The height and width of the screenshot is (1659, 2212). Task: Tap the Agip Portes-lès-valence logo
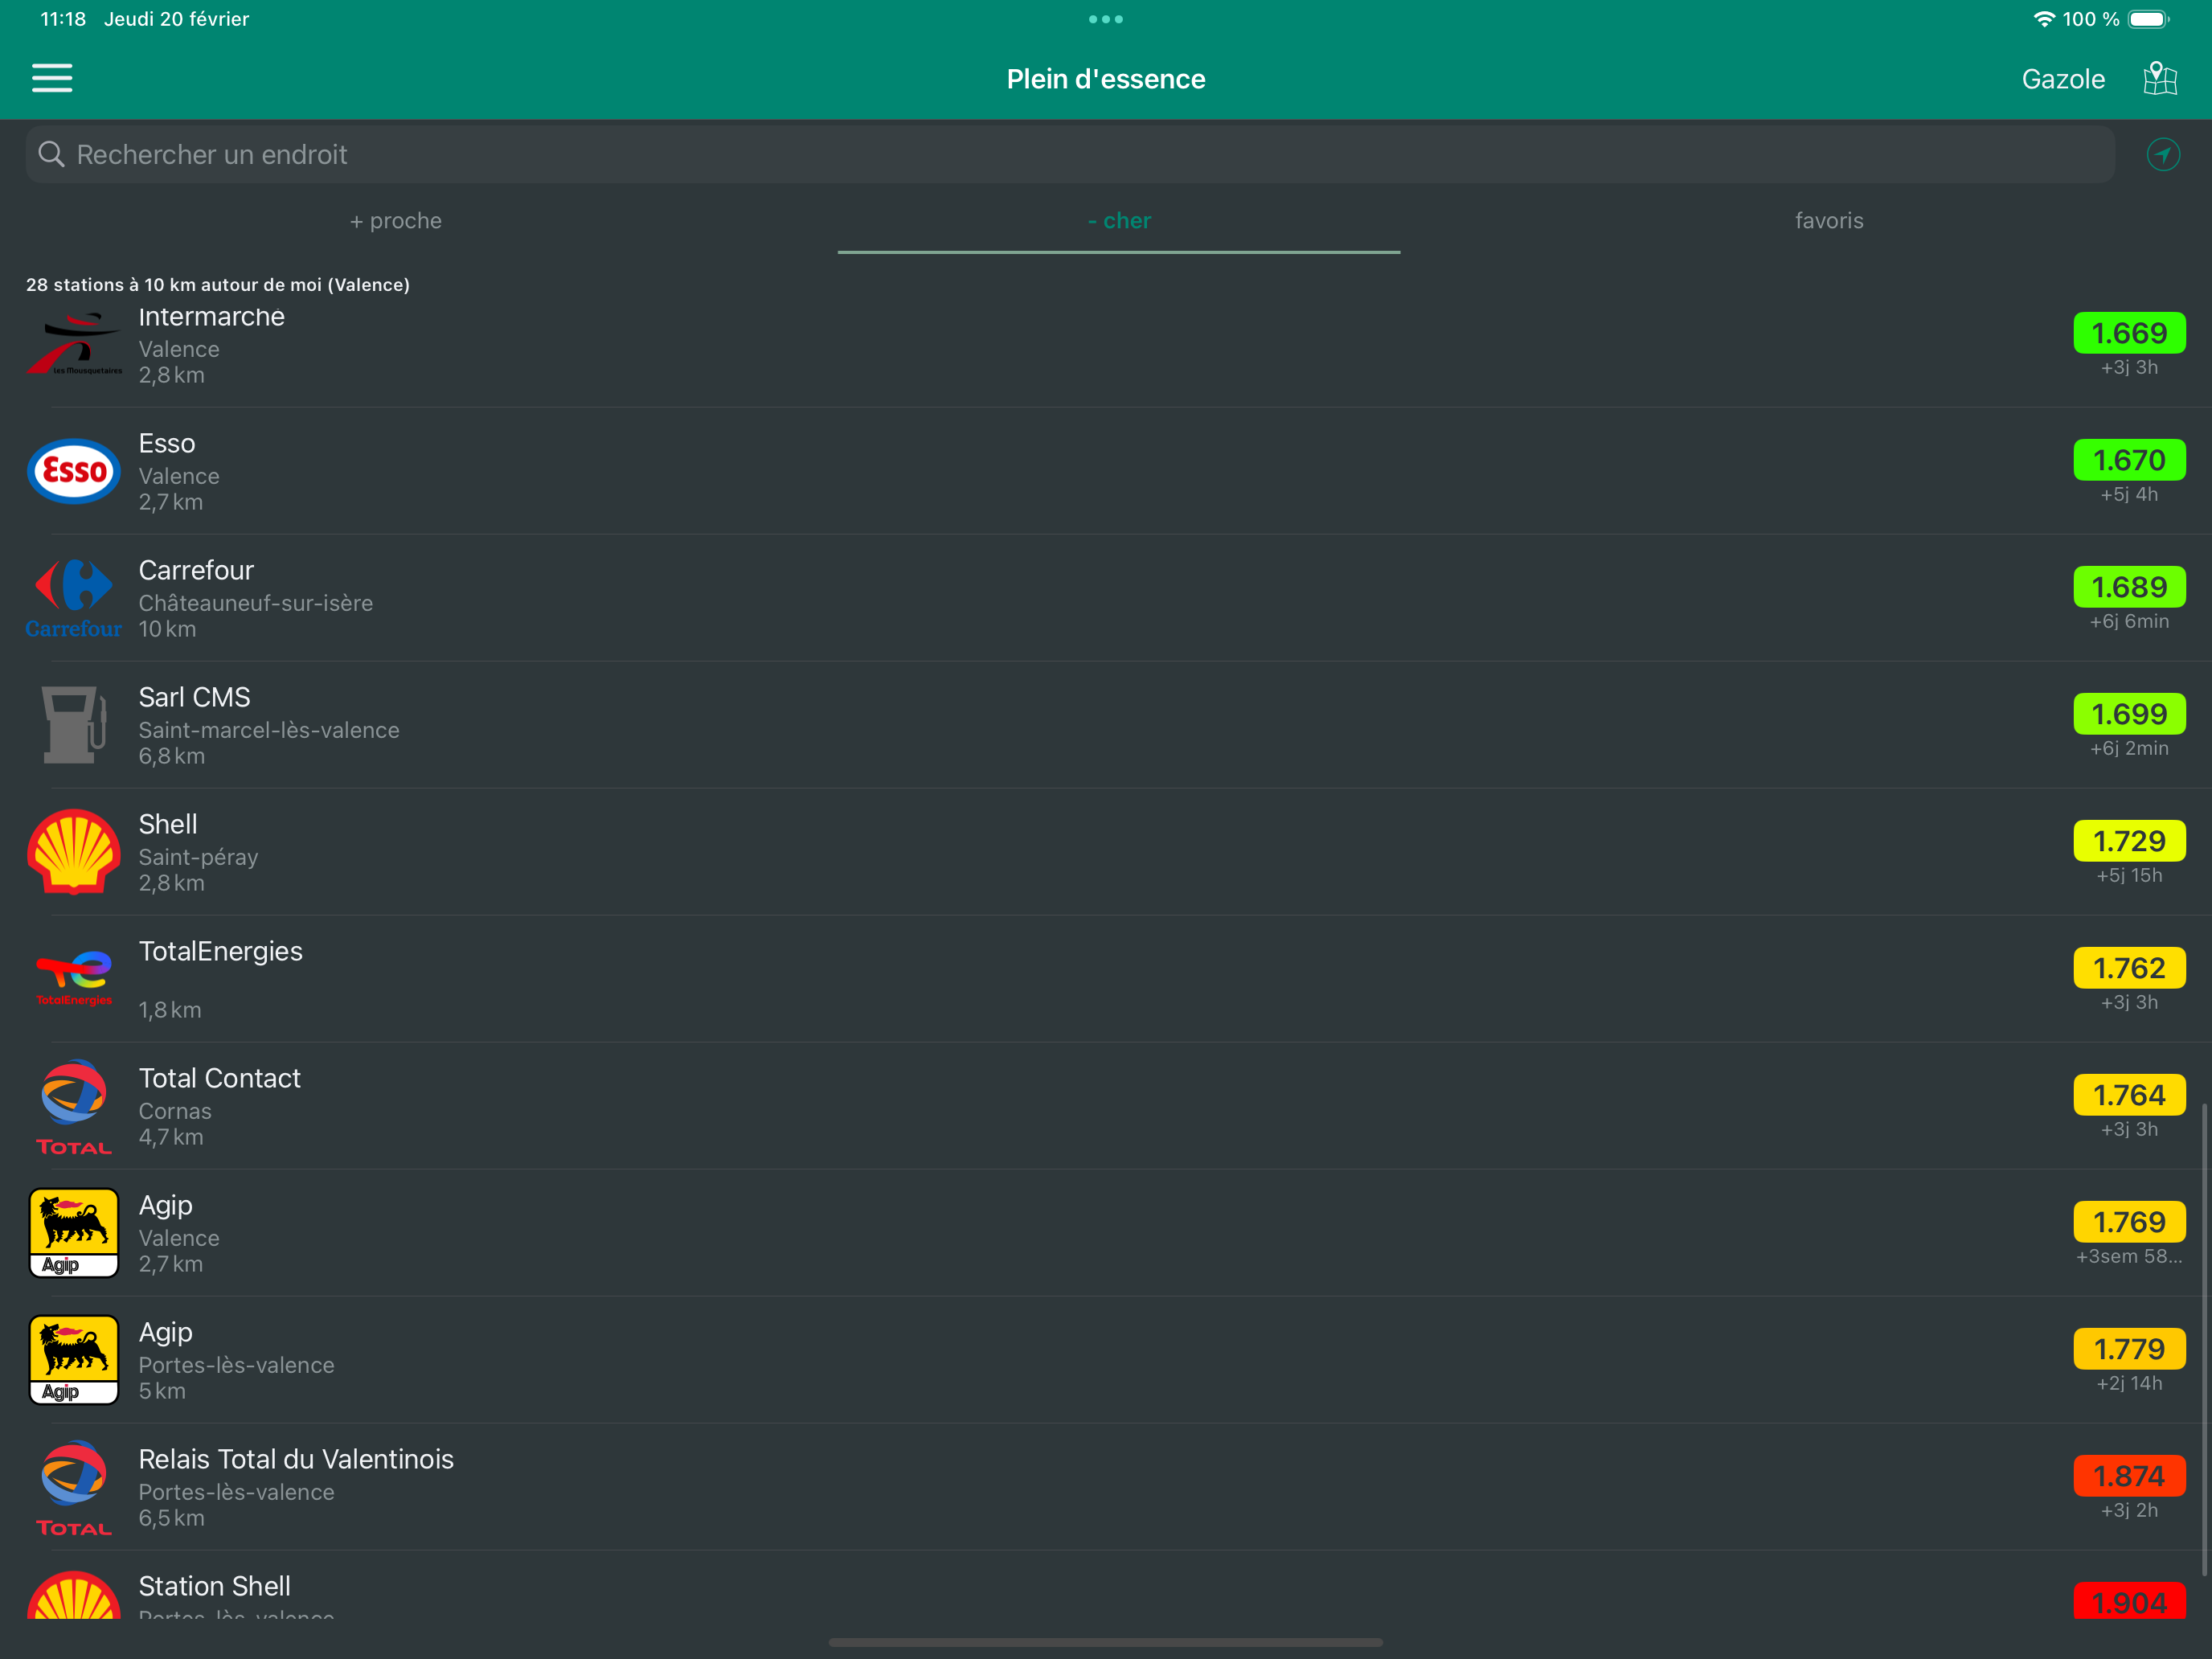[74, 1359]
